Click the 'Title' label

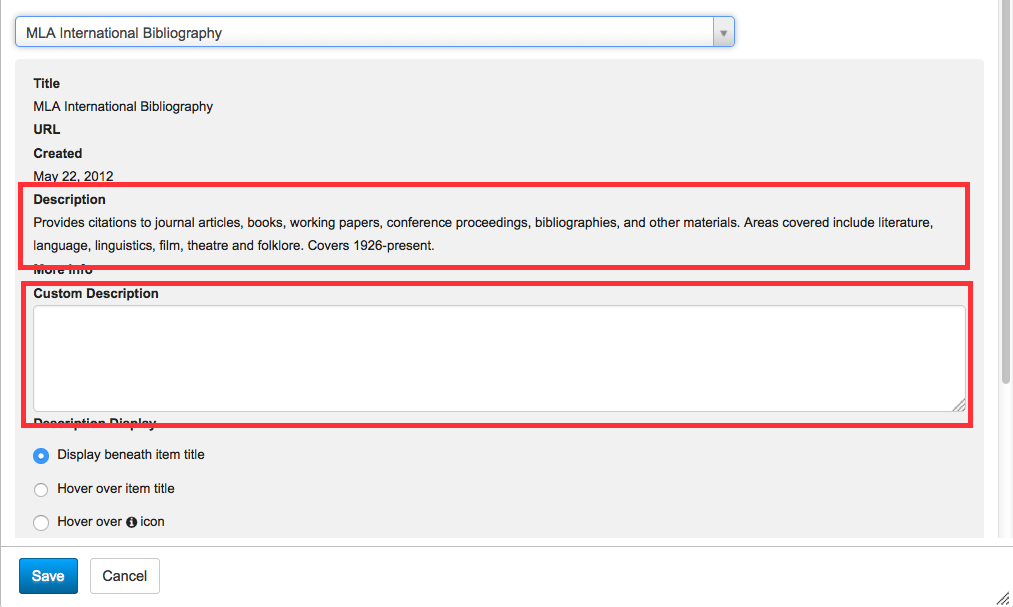47,83
